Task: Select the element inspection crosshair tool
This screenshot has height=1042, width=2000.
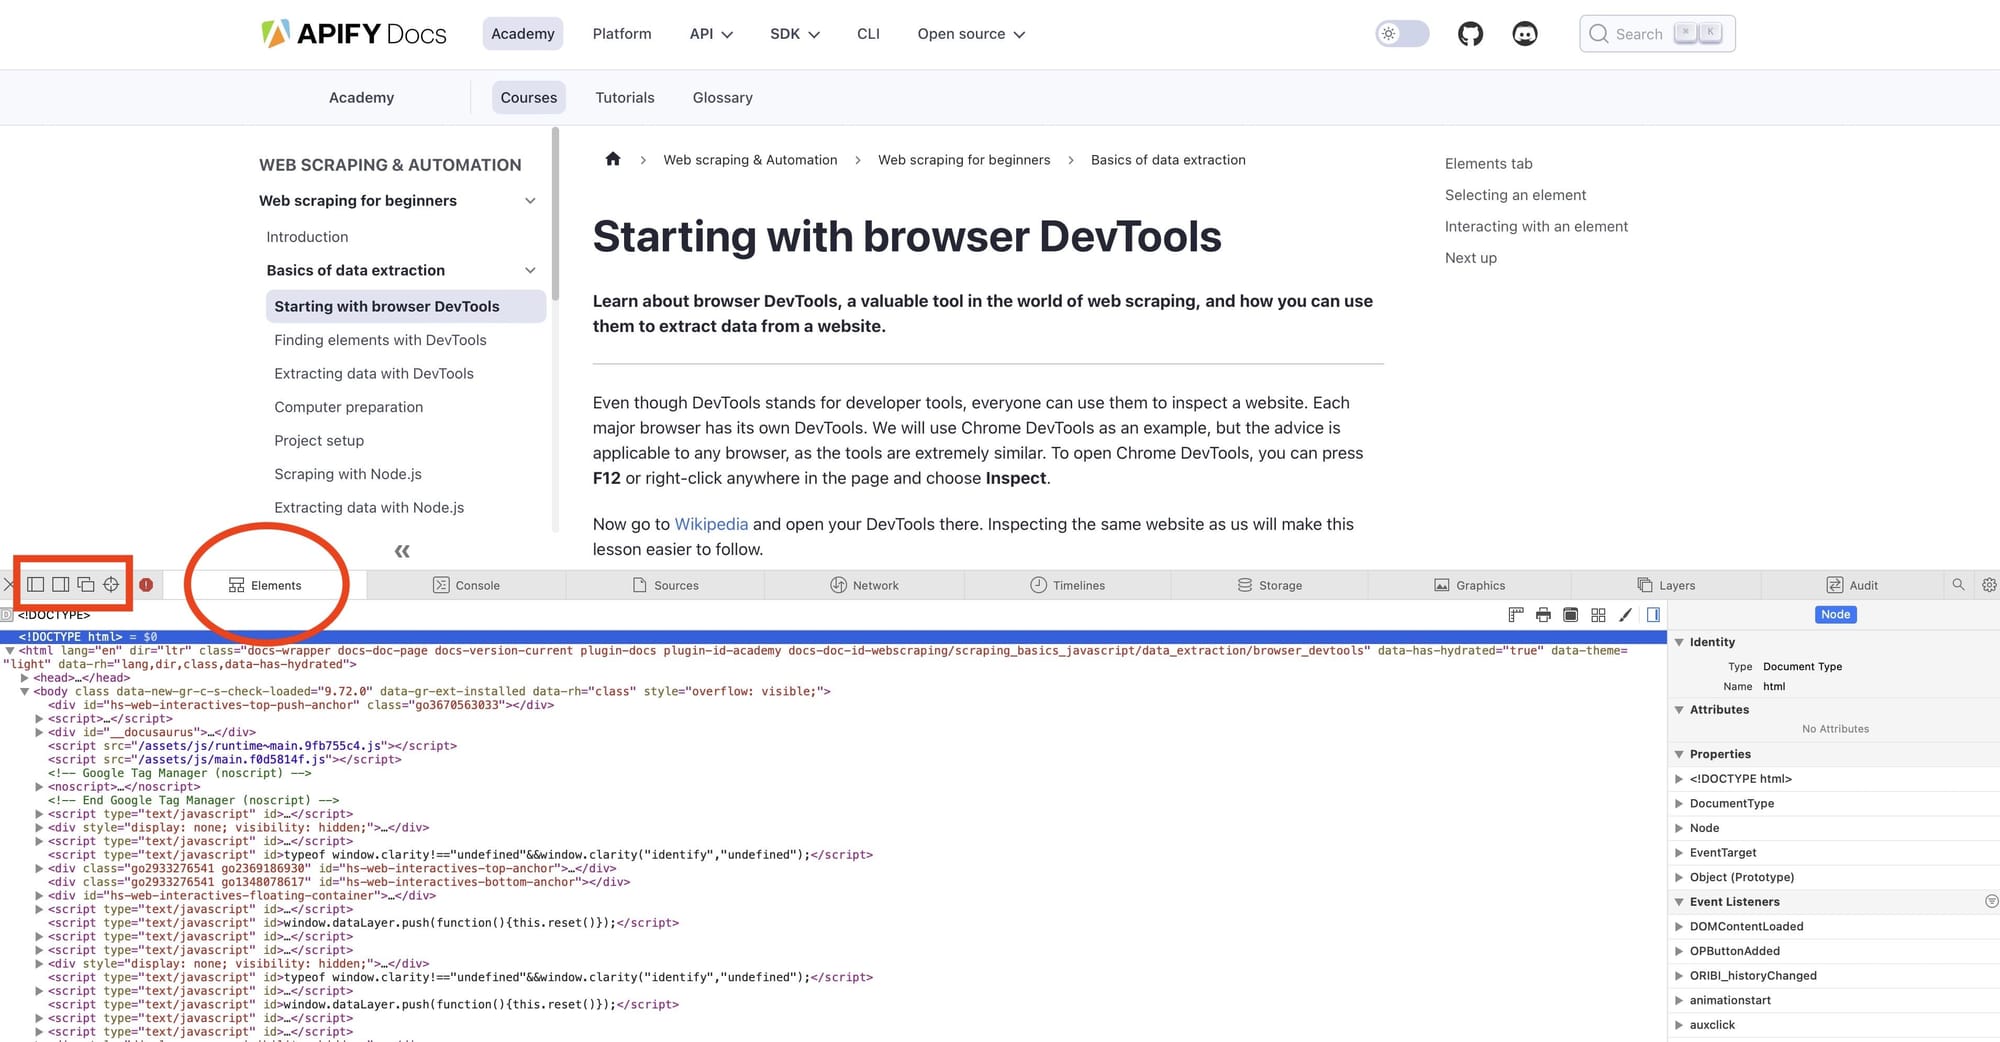Action: click(110, 584)
